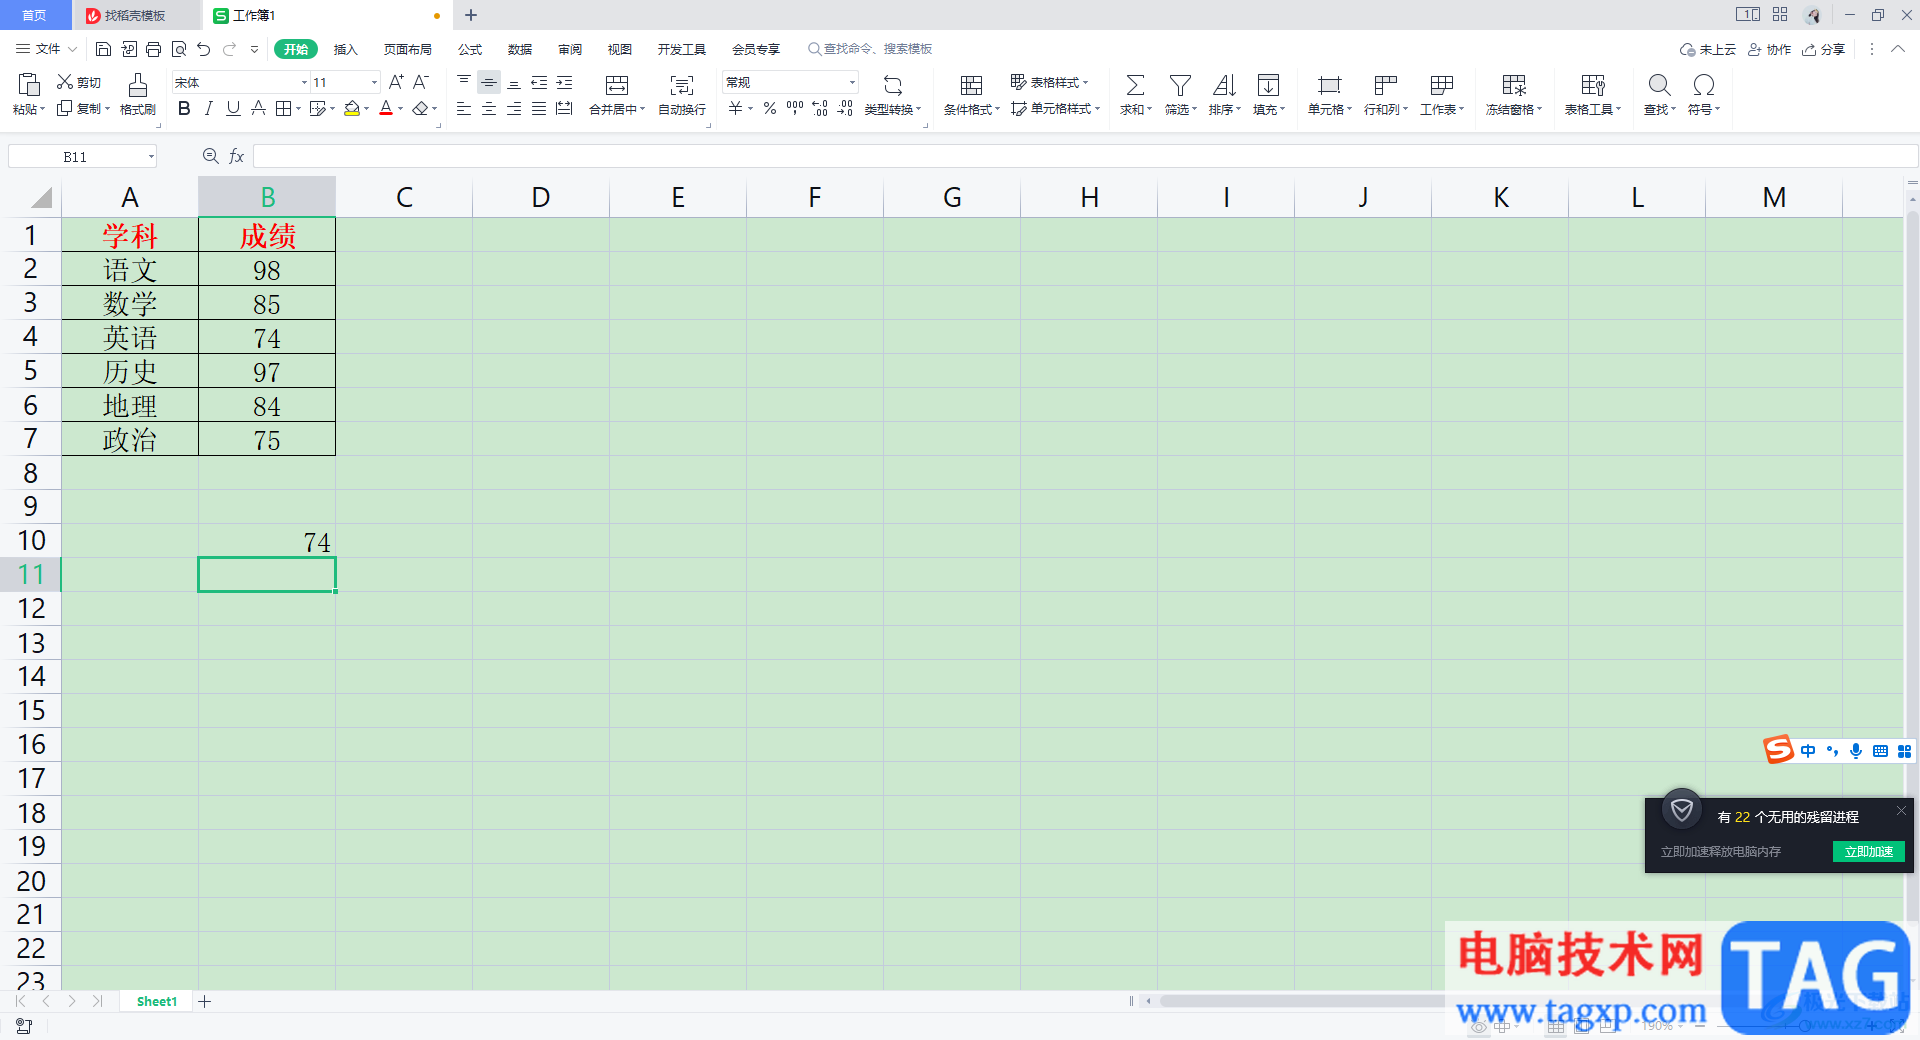The image size is (1920, 1040).
Task: Open Print Preview from the quick access toolbar
Action: click(x=179, y=49)
